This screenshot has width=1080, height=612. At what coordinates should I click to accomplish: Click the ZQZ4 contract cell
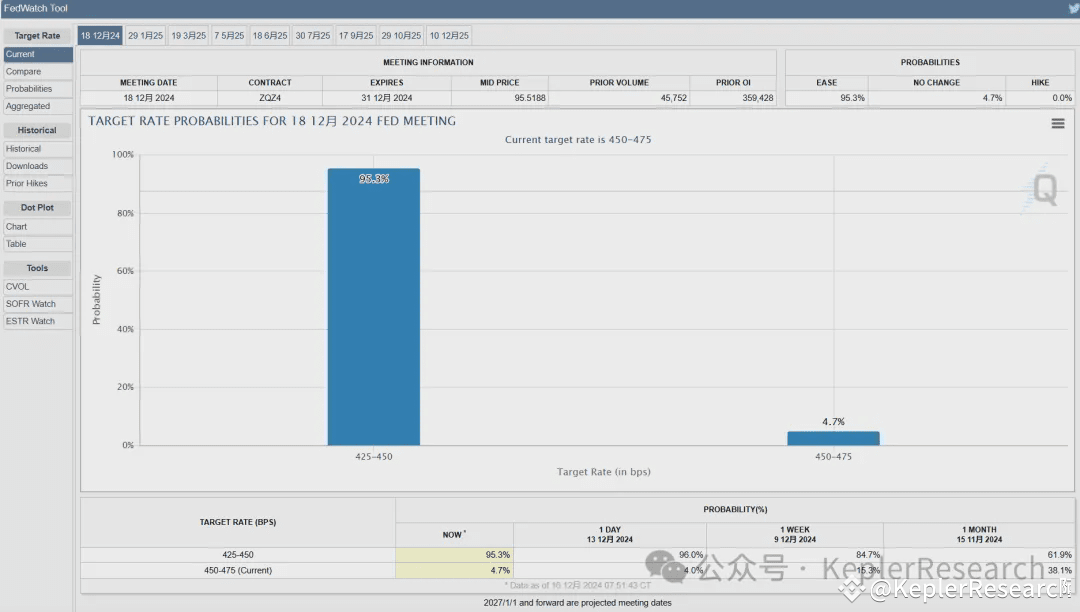tap(270, 98)
